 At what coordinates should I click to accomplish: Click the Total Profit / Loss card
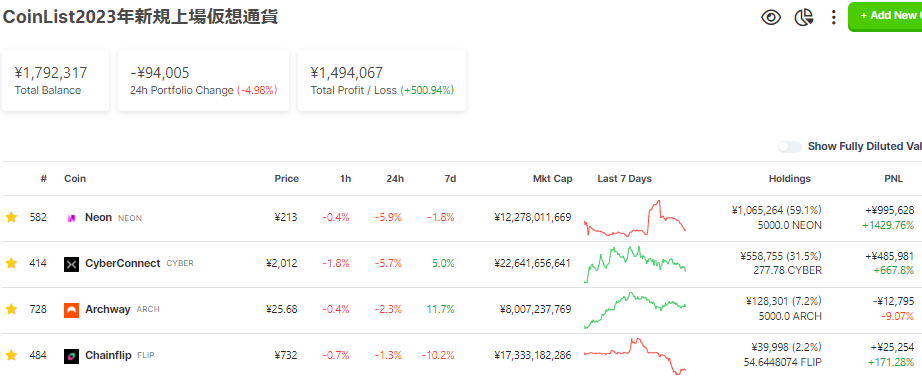pyautogui.click(x=382, y=81)
